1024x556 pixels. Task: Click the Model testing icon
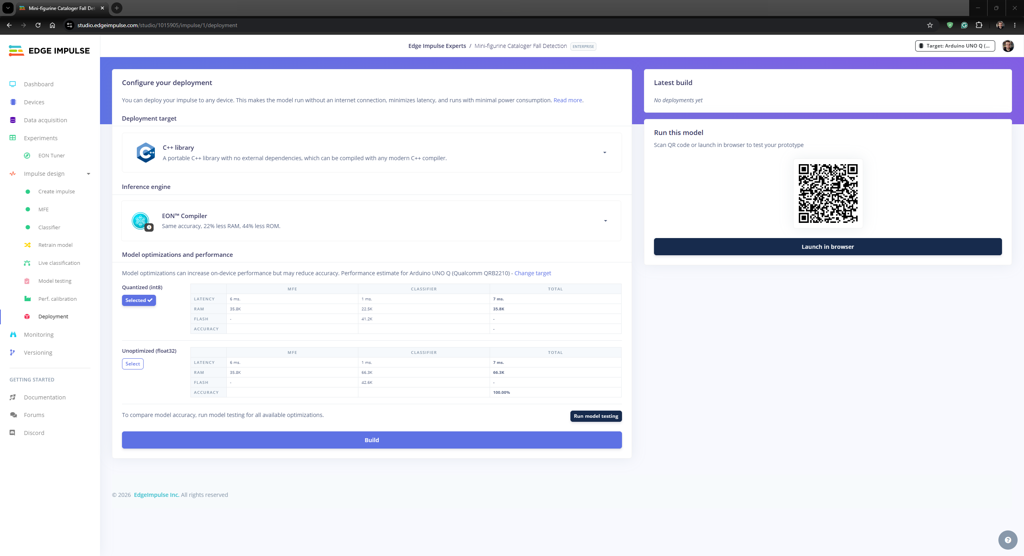[x=27, y=281]
